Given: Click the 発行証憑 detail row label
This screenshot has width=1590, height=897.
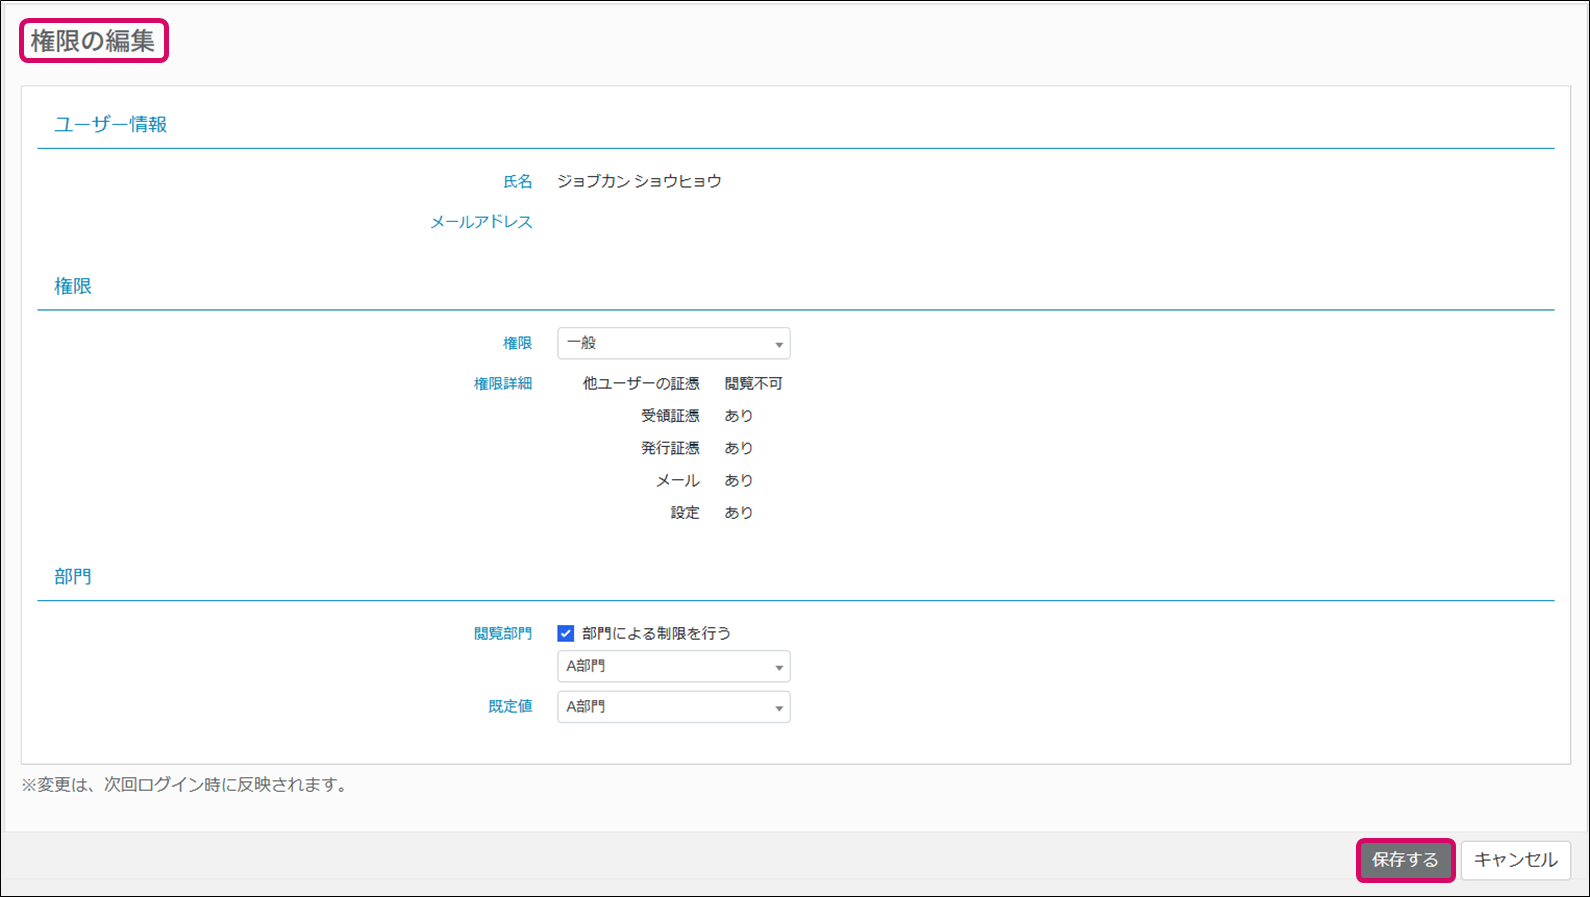Looking at the screenshot, I should 670,448.
